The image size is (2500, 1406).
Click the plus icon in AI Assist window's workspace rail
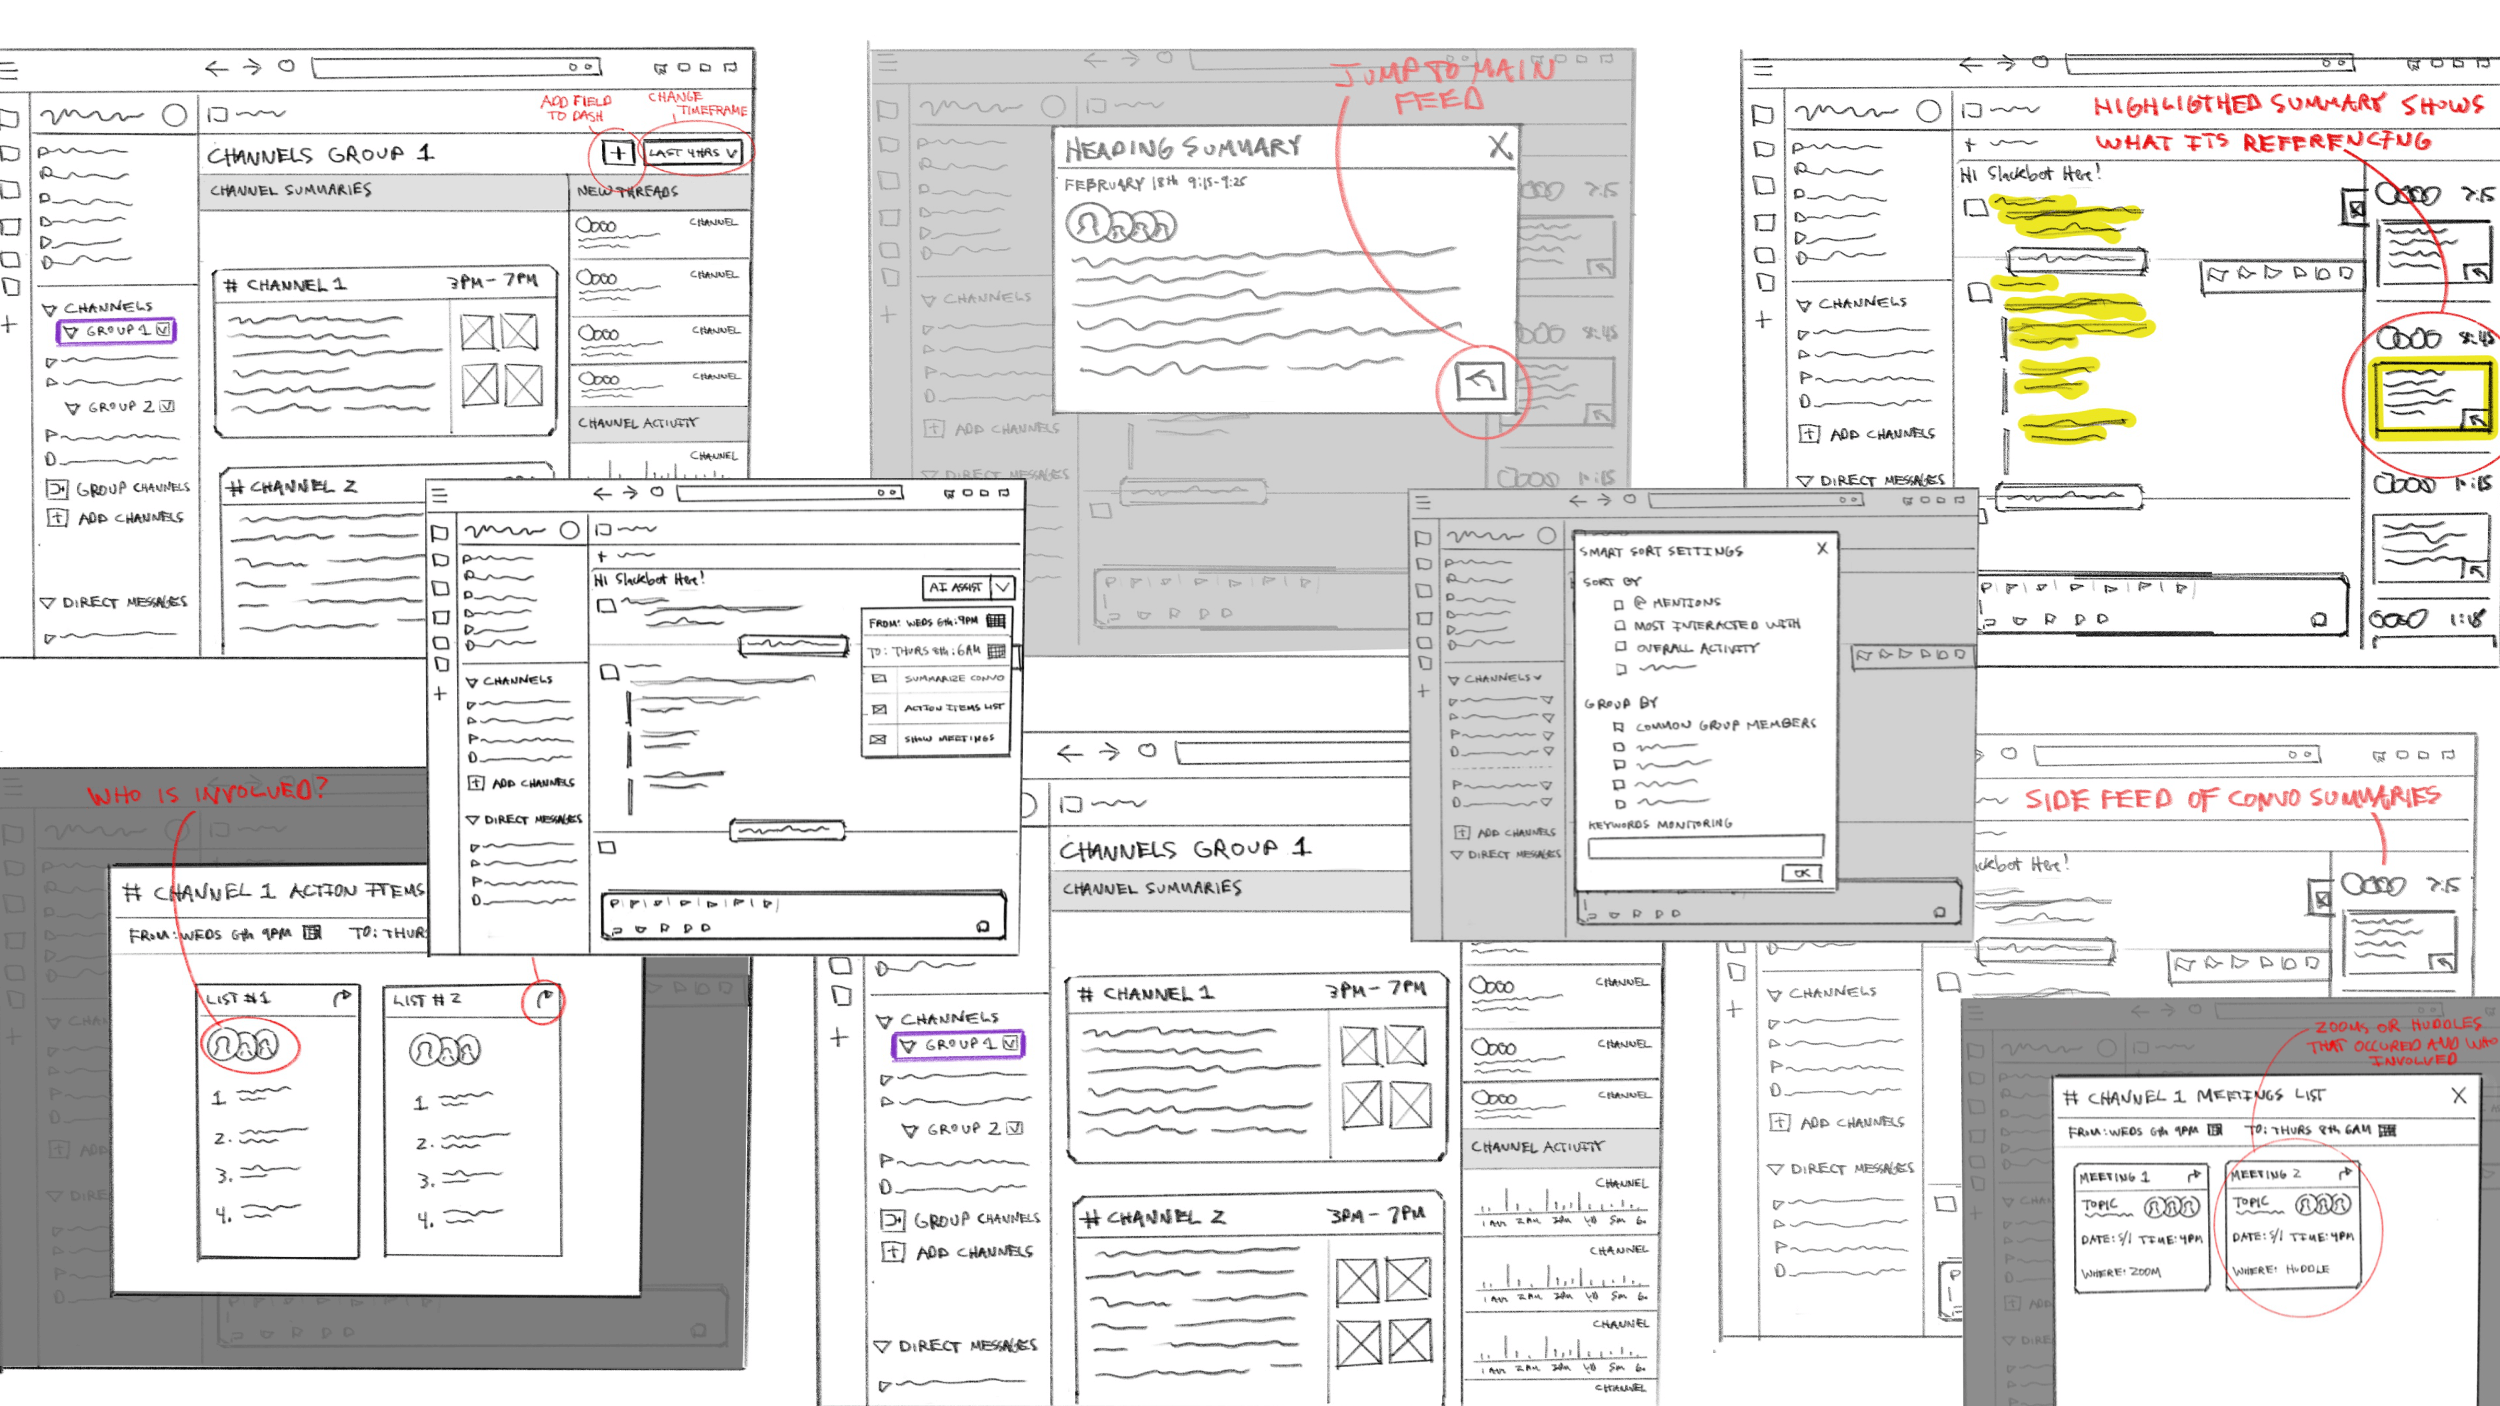(439, 693)
